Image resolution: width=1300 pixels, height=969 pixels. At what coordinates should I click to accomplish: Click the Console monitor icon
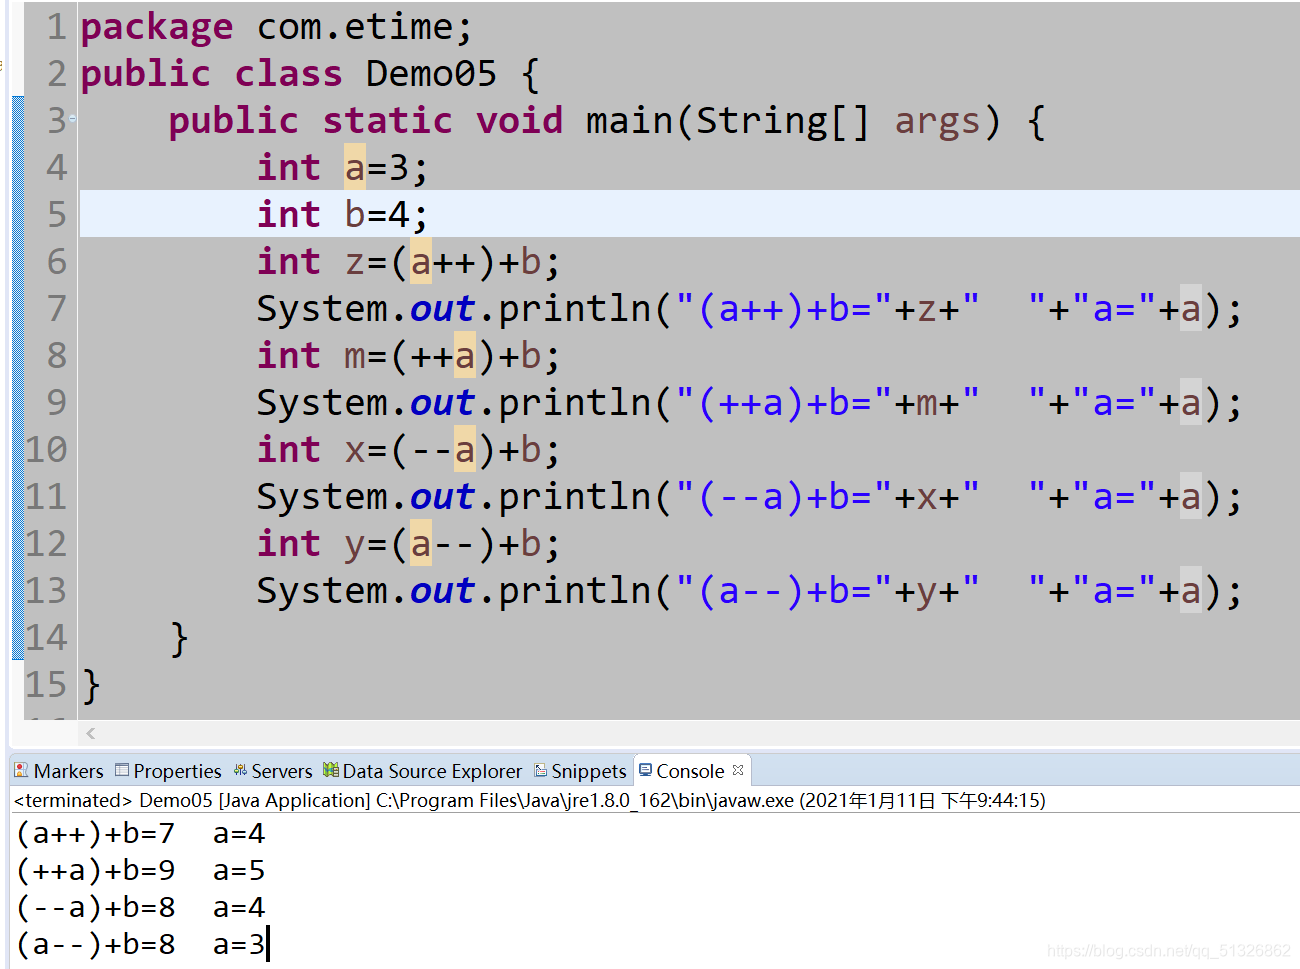[645, 770]
